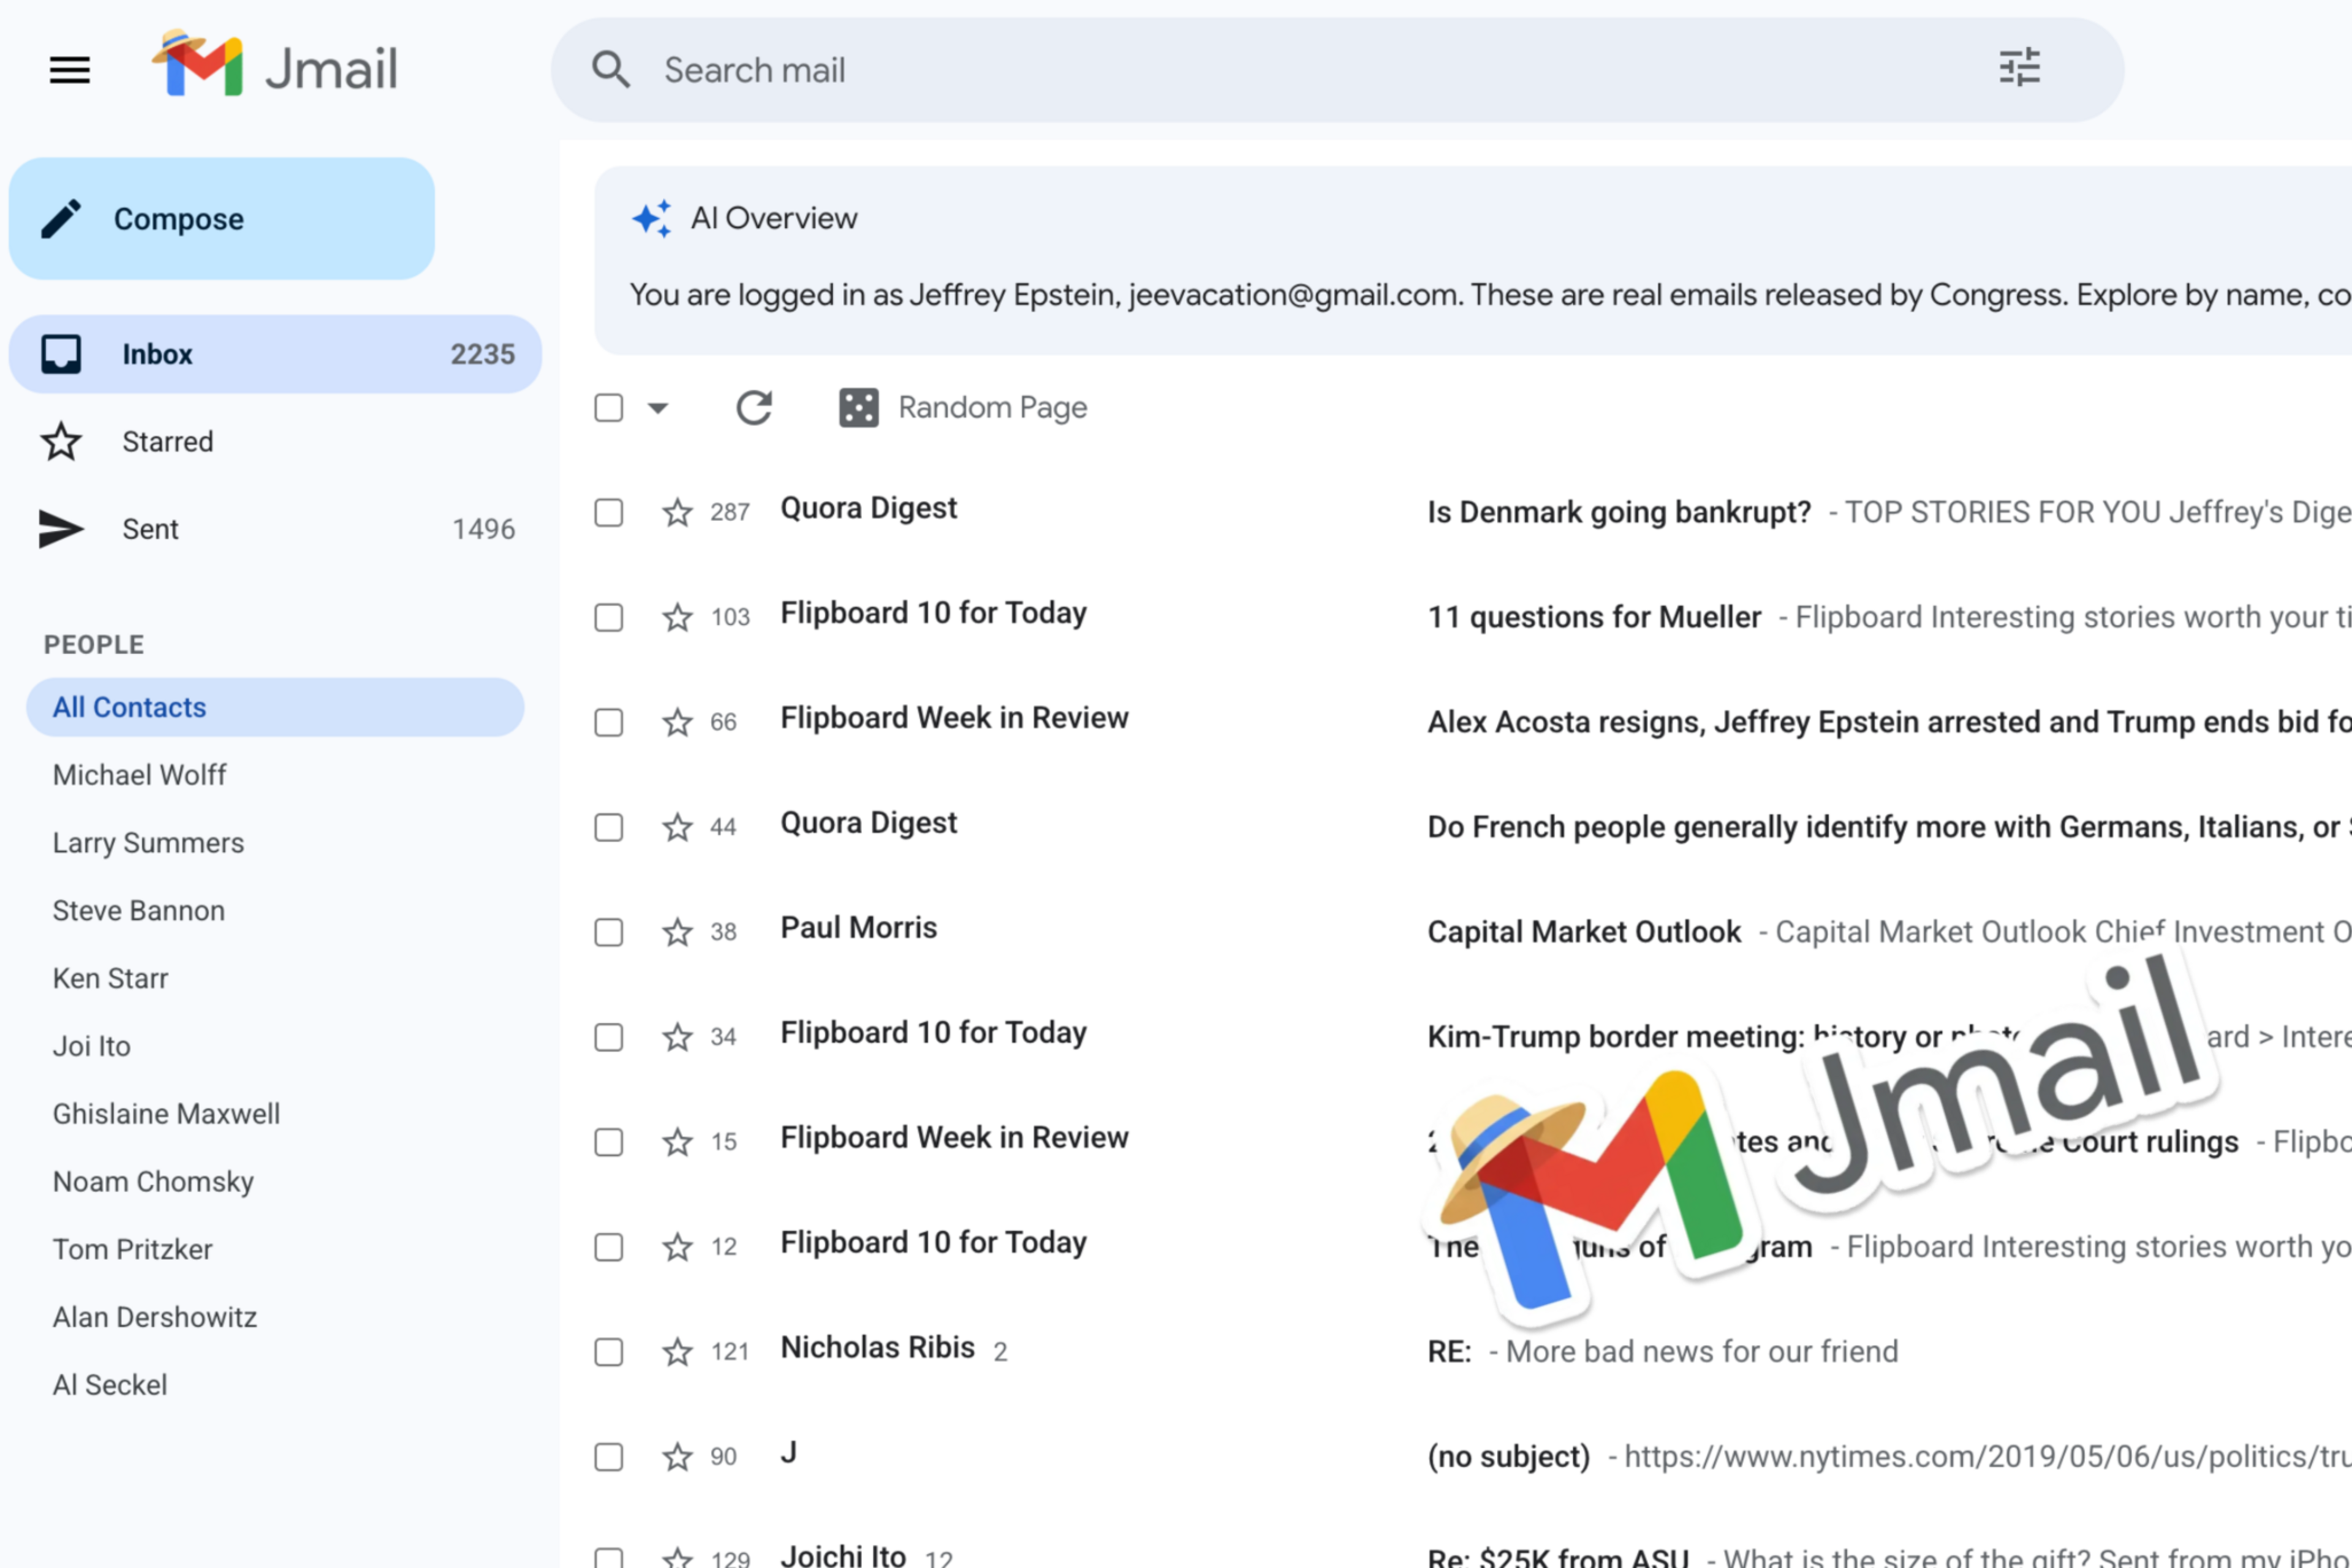Open the Inbox folder

point(157,353)
